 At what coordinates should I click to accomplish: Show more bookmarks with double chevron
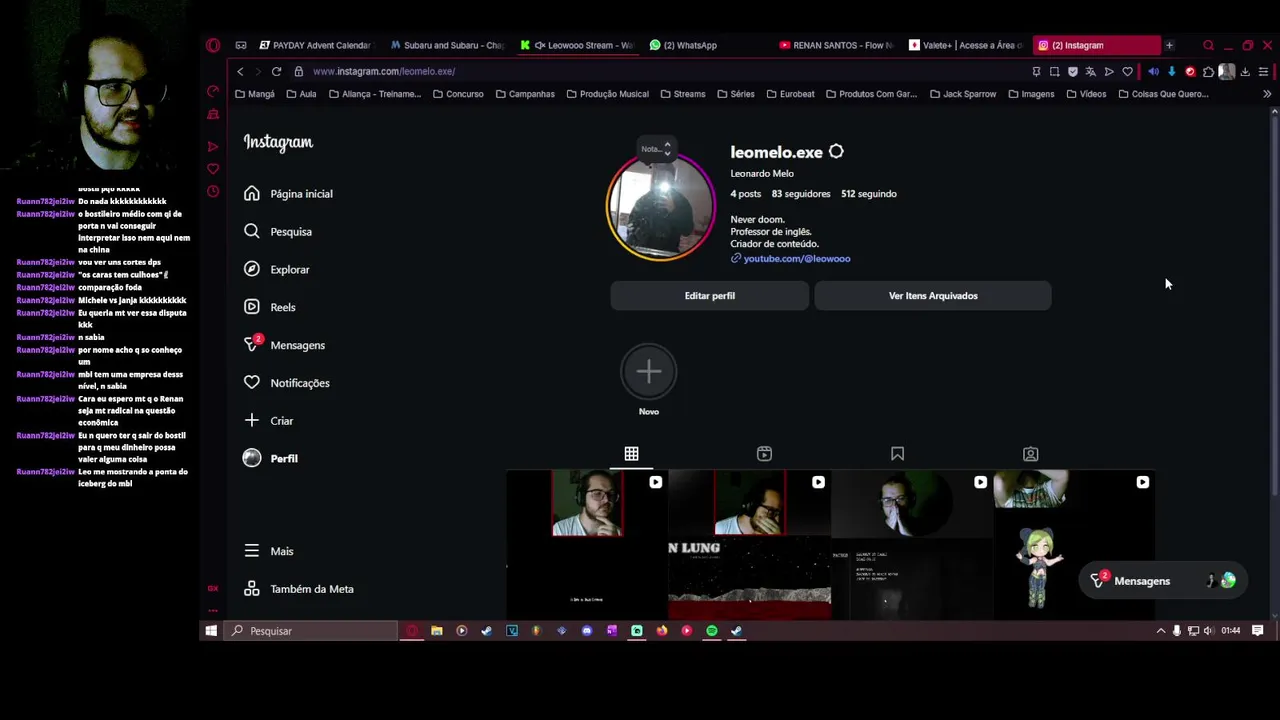[1267, 94]
